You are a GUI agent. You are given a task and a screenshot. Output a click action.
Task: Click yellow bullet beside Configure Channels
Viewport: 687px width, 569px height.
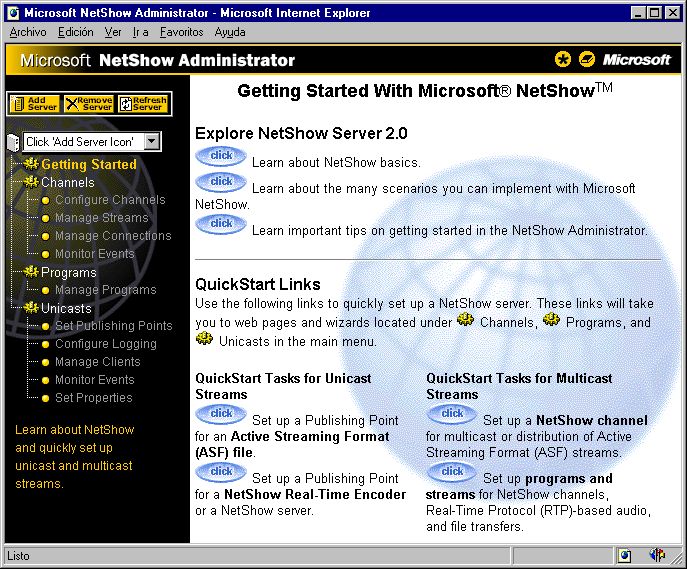pos(46,201)
